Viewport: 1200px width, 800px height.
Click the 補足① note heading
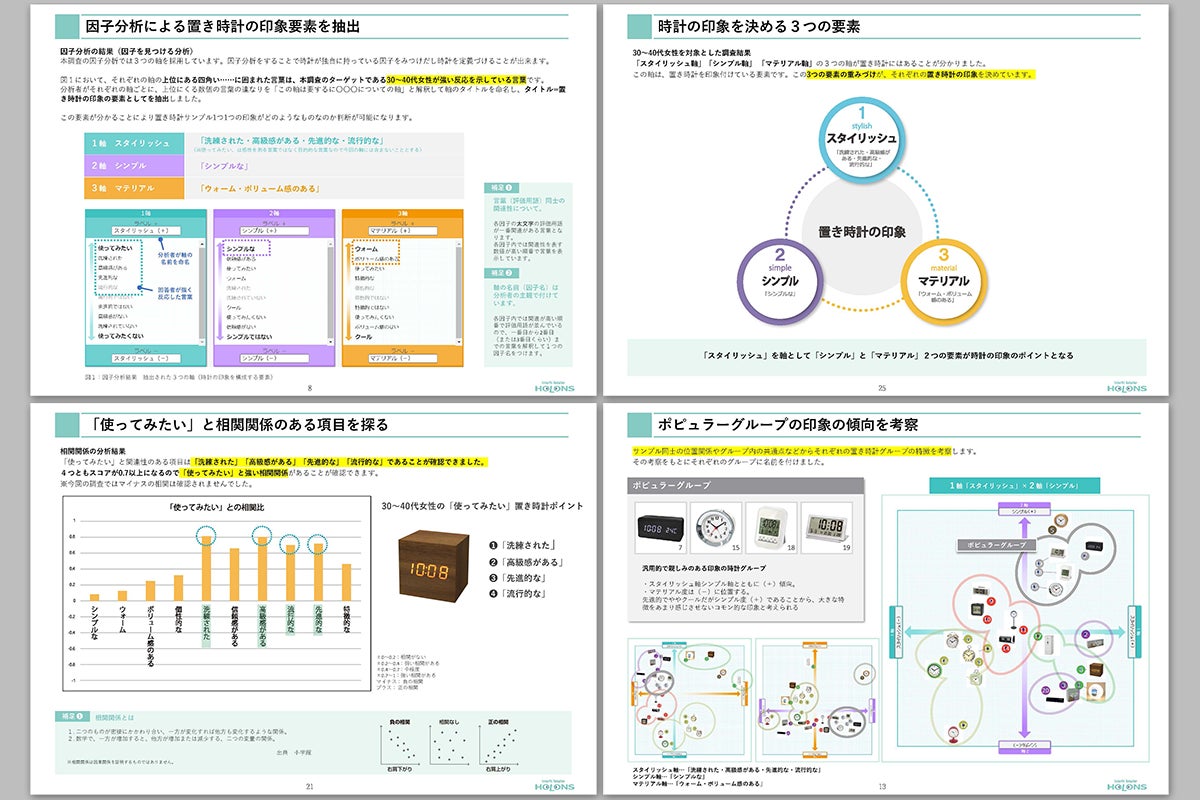503,188
